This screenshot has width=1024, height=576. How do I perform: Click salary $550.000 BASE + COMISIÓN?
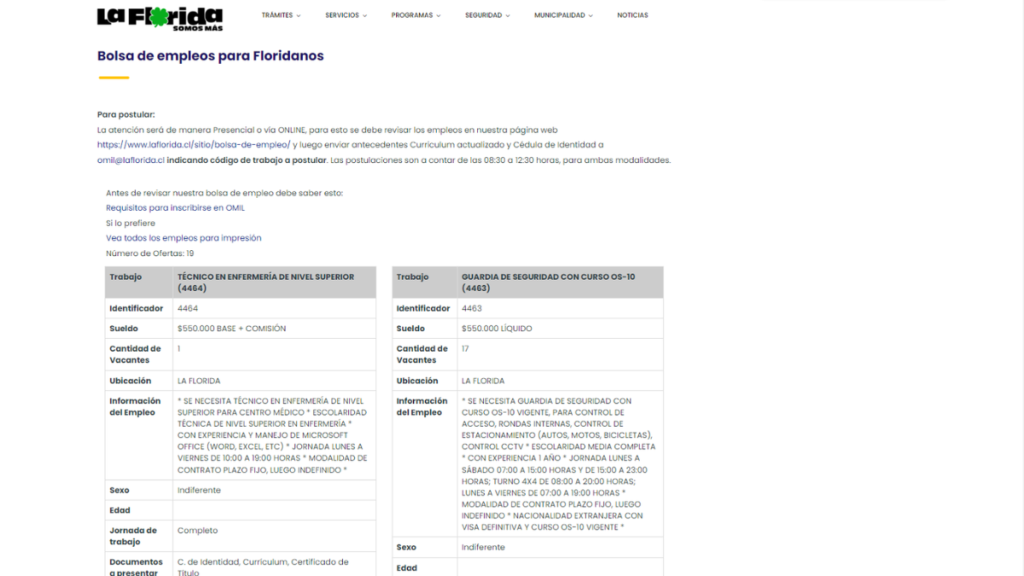[232, 328]
